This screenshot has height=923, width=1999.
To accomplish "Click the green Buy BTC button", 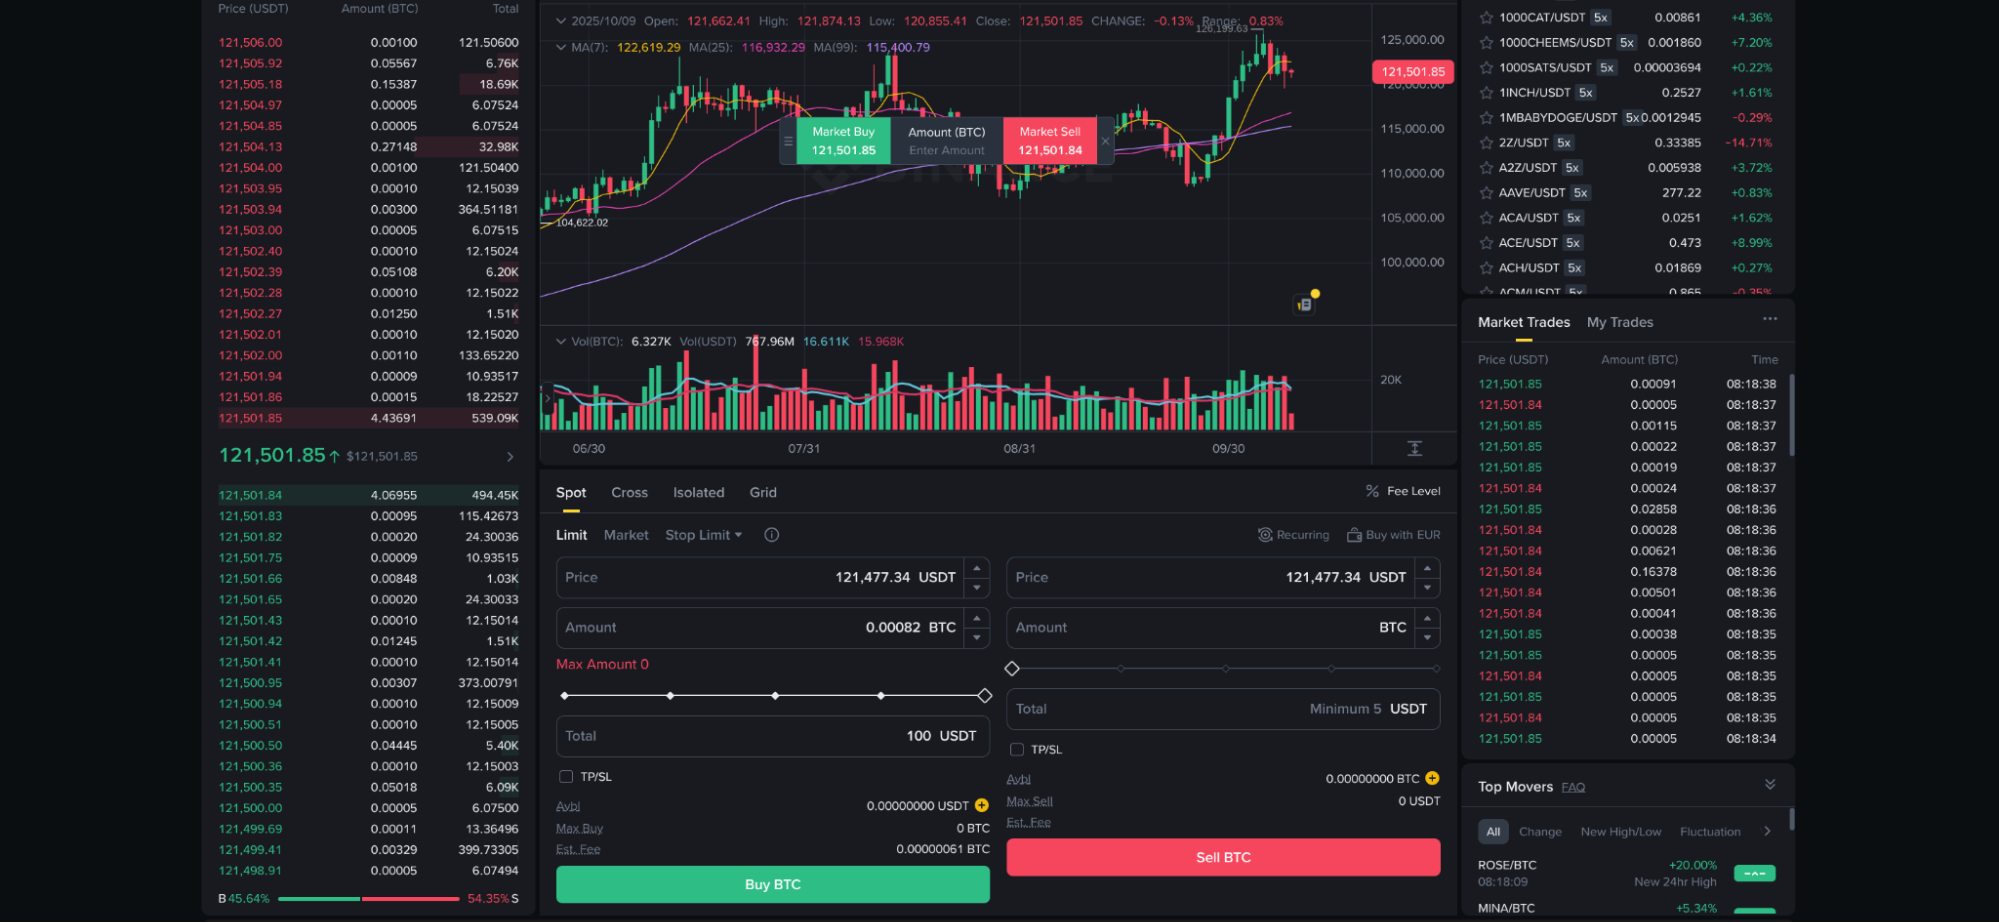I will (x=772, y=884).
